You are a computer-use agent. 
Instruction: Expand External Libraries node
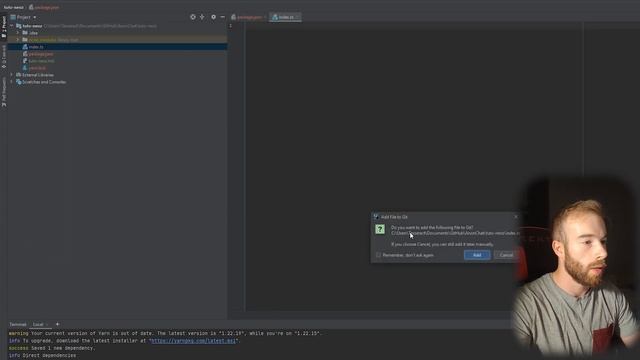12,75
